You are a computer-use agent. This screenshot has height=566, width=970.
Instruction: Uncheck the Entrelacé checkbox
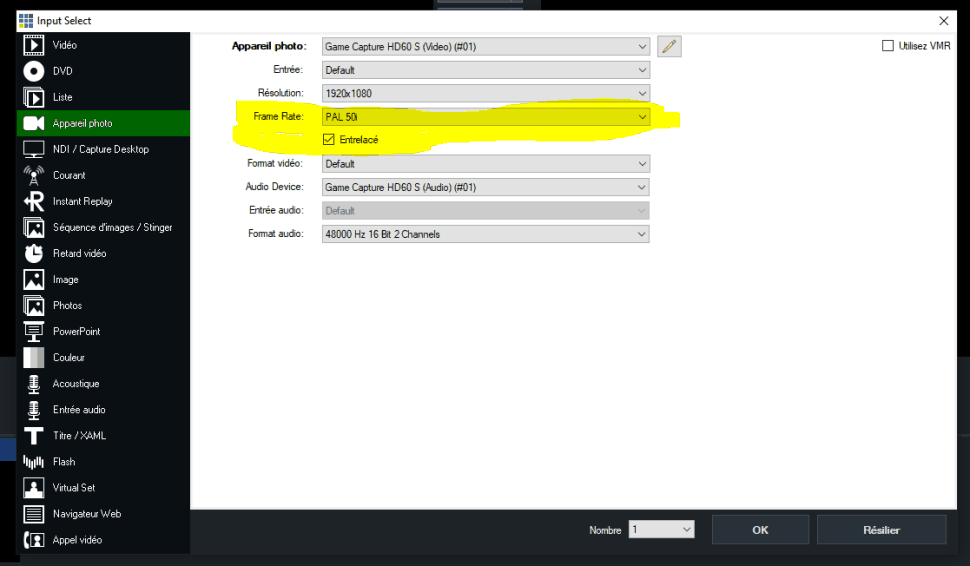(329, 140)
